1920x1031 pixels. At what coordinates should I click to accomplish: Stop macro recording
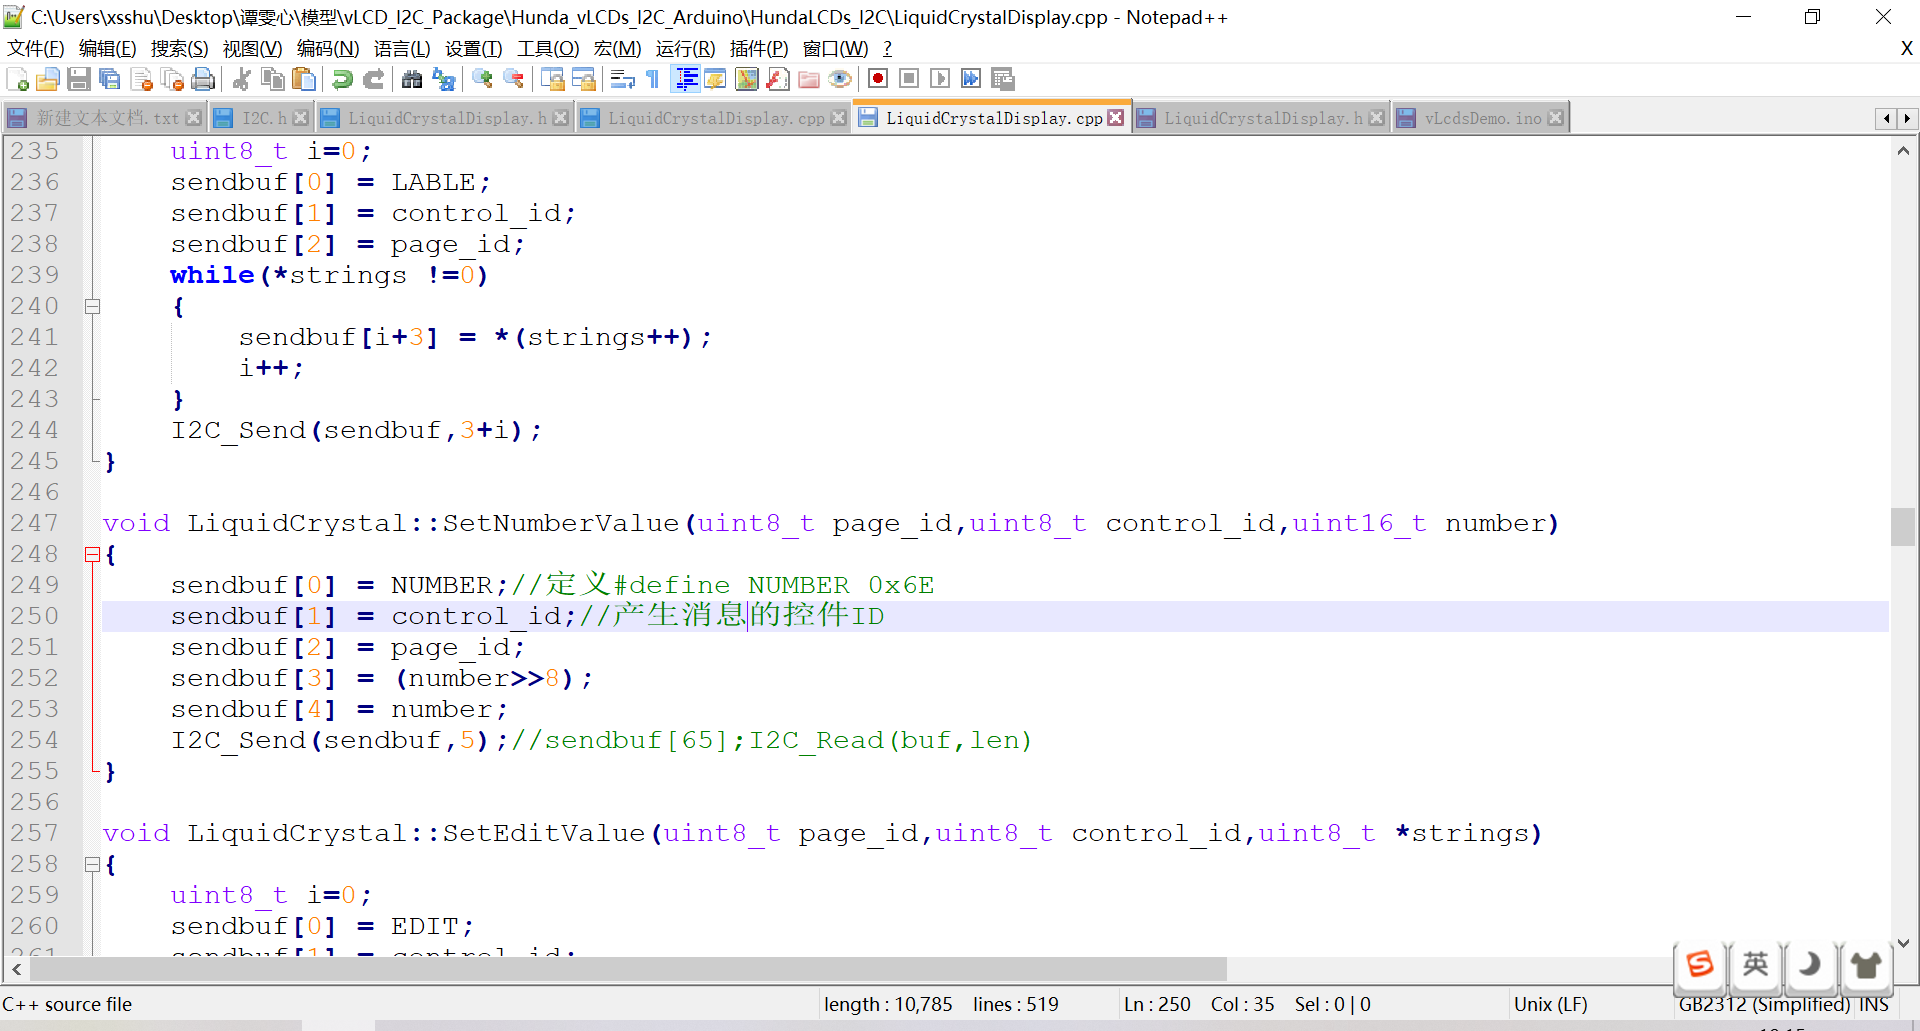tap(909, 79)
